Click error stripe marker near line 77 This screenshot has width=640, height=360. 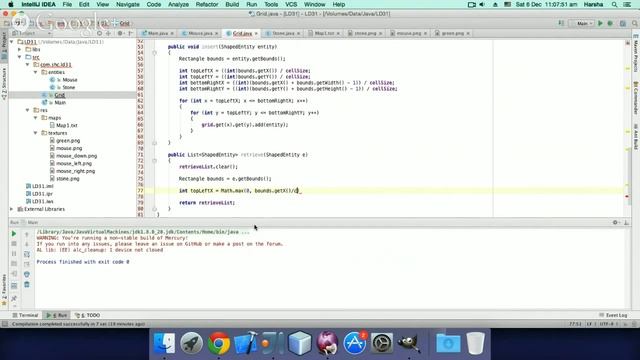point(627,196)
